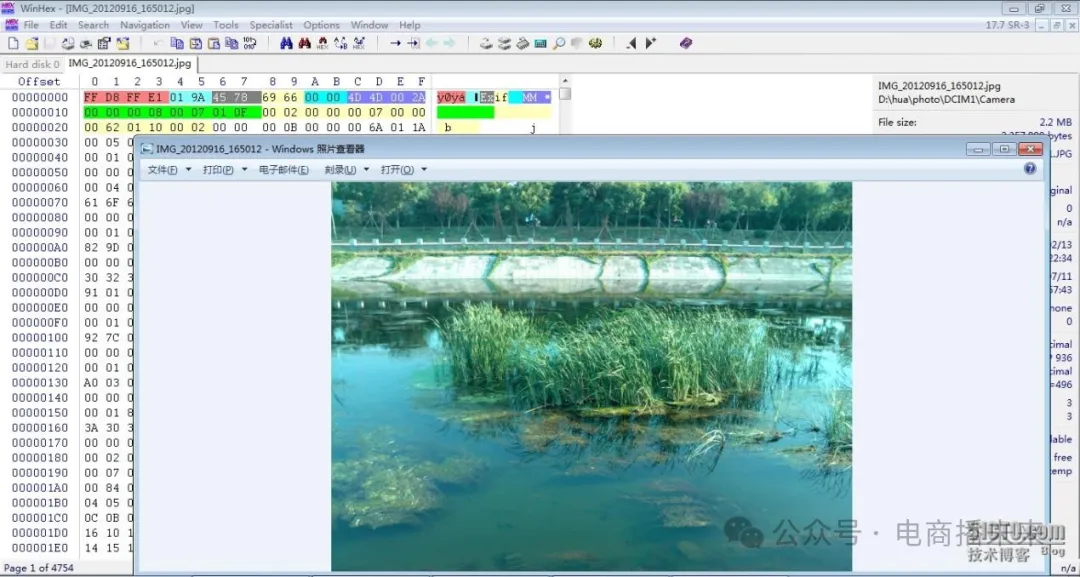The width and height of the screenshot is (1080, 577).
Task: Click Photo Viewer blue help icon
Action: (x=1030, y=169)
